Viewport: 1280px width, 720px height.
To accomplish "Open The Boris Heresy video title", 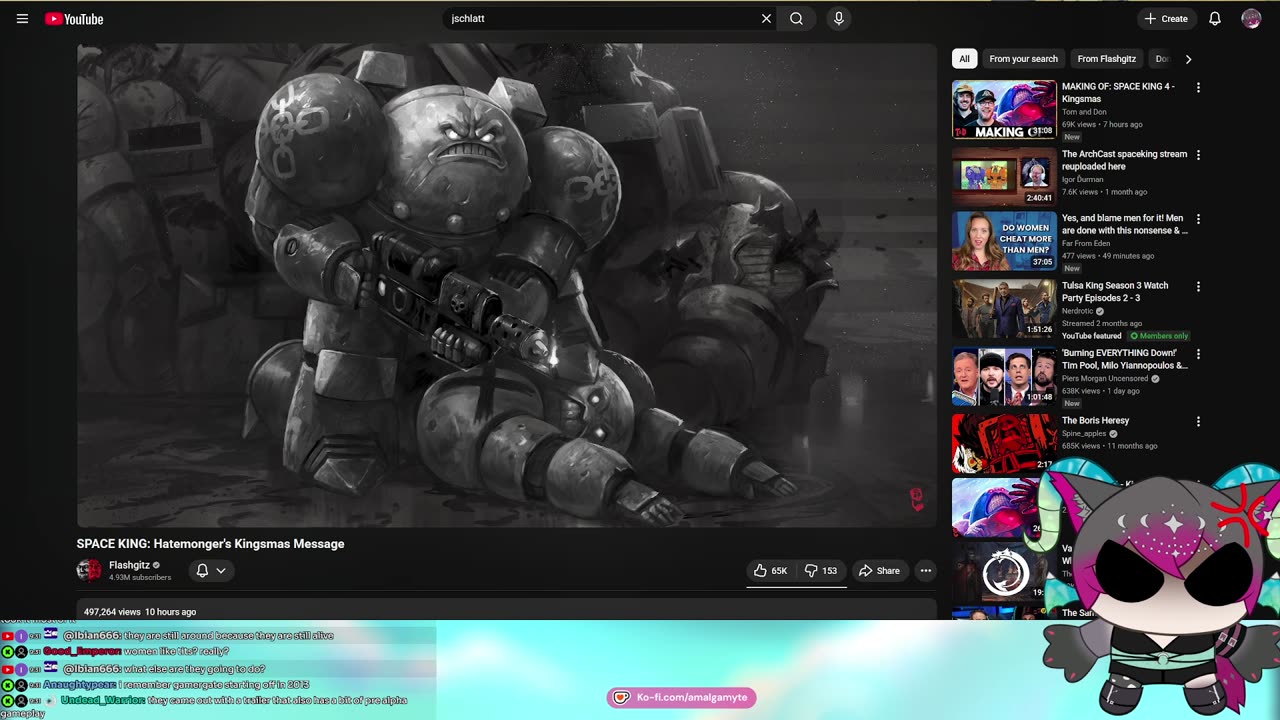I will tap(1095, 421).
